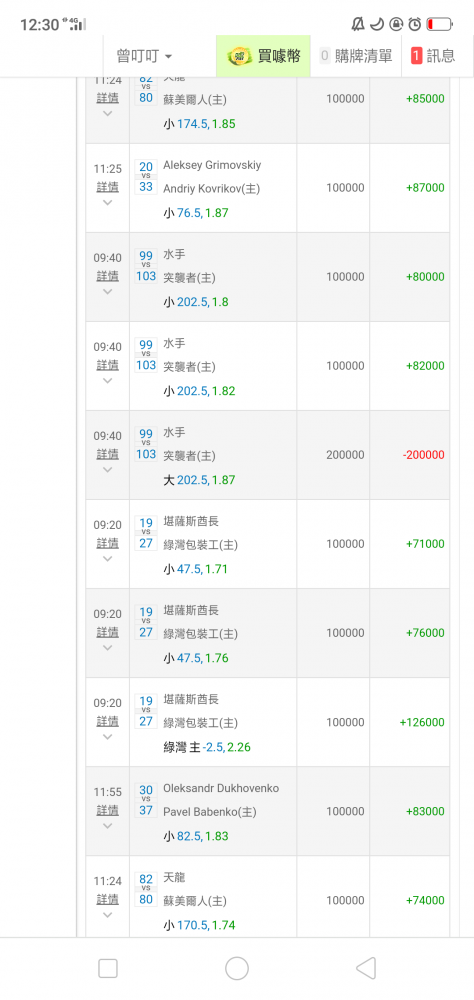
Task: Open 詳情 link for the +126000 bet
Action: pos(107,721)
